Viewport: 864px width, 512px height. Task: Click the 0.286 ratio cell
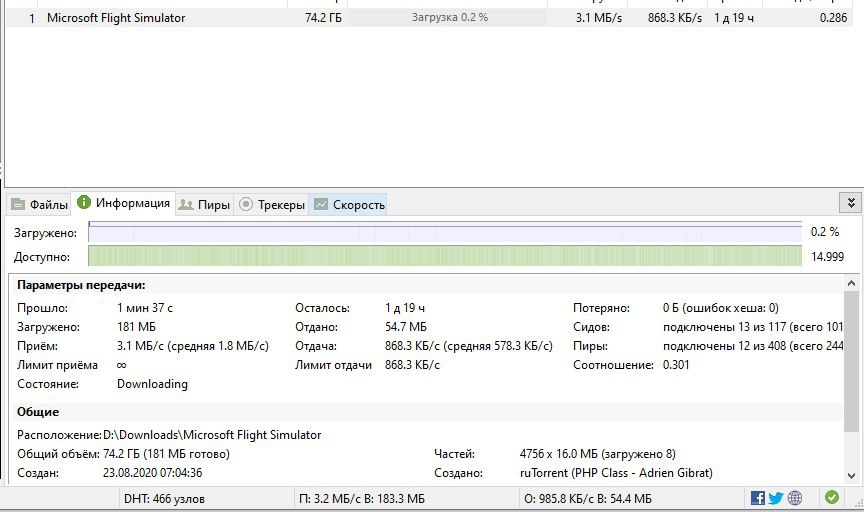click(x=833, y=18)
